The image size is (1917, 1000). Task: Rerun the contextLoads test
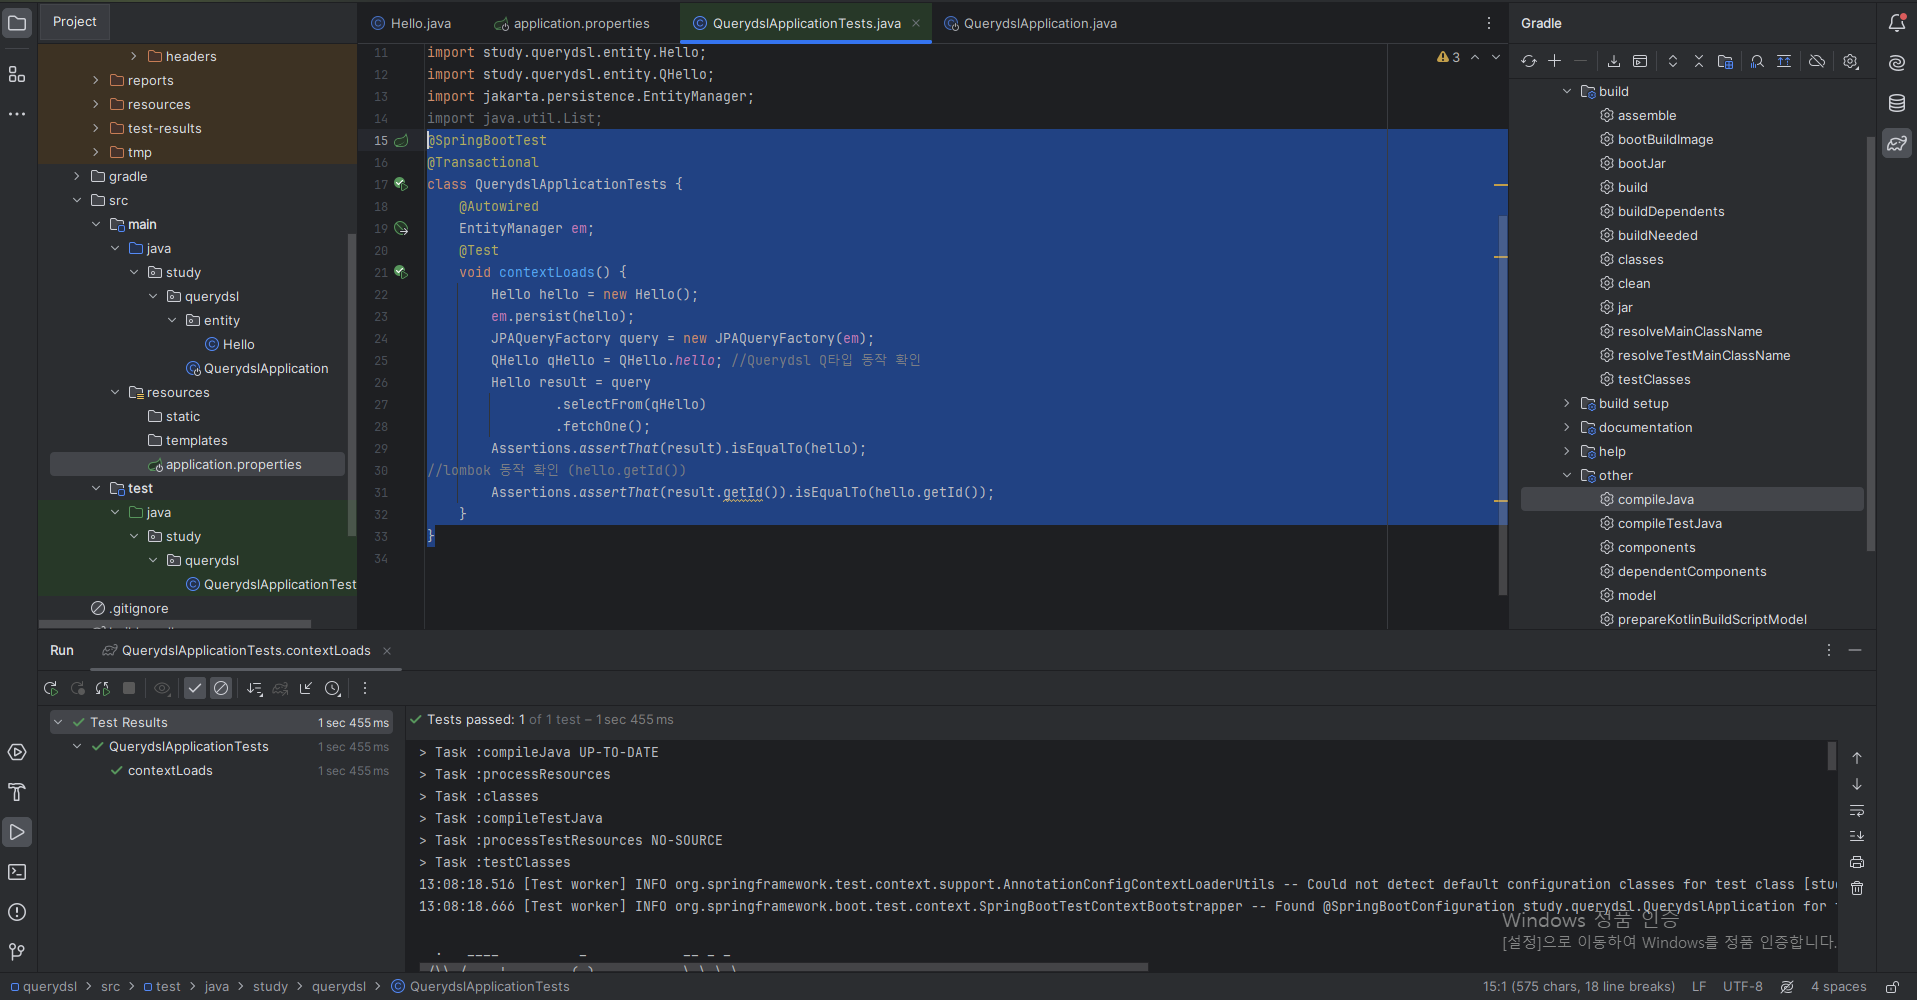point(51,688)
